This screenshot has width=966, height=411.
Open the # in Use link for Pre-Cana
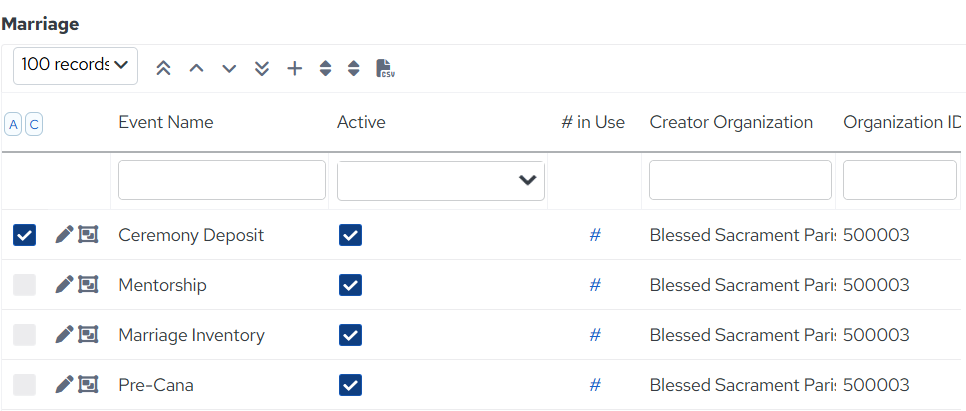[x=595, y=385]
